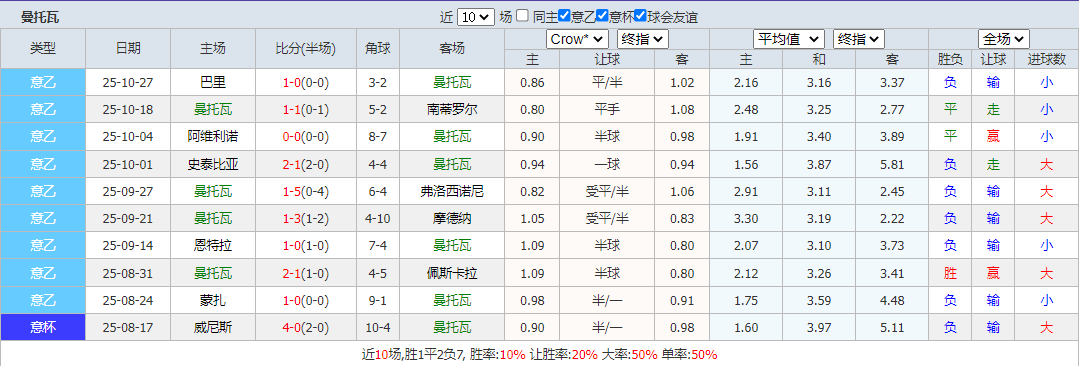Click 曼托瓦 home team in 25-10-18 row
This screenshot has width=1080, height=366.
click(213, 110)
